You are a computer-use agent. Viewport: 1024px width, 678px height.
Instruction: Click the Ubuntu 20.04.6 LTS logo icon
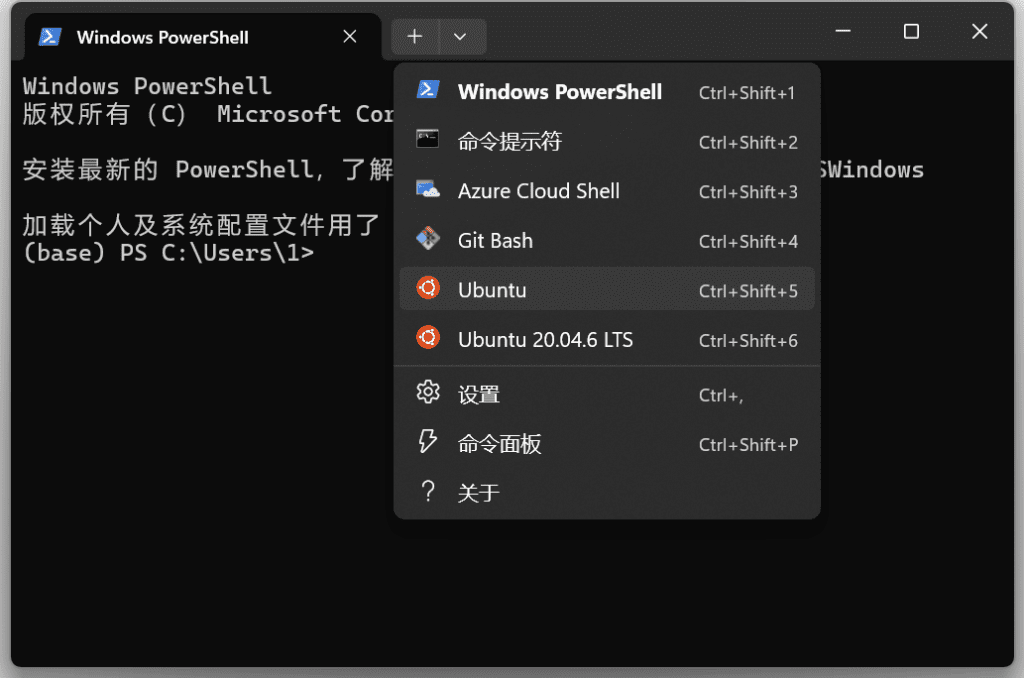pos(428,339)
